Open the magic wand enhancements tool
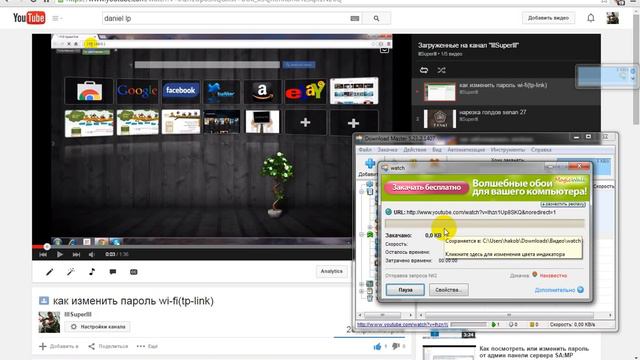Image resolution: width=640 pixels, height=360 pixels. 71,272
